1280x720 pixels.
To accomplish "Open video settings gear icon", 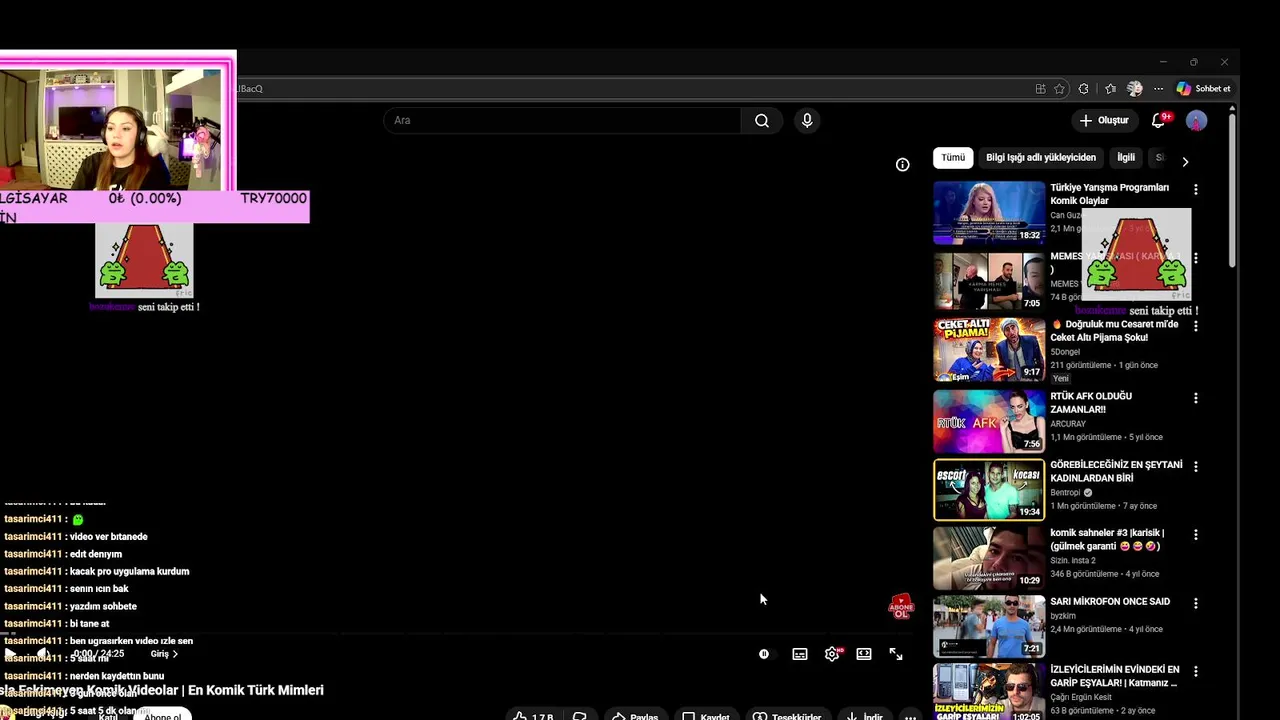I will point(832,654).
